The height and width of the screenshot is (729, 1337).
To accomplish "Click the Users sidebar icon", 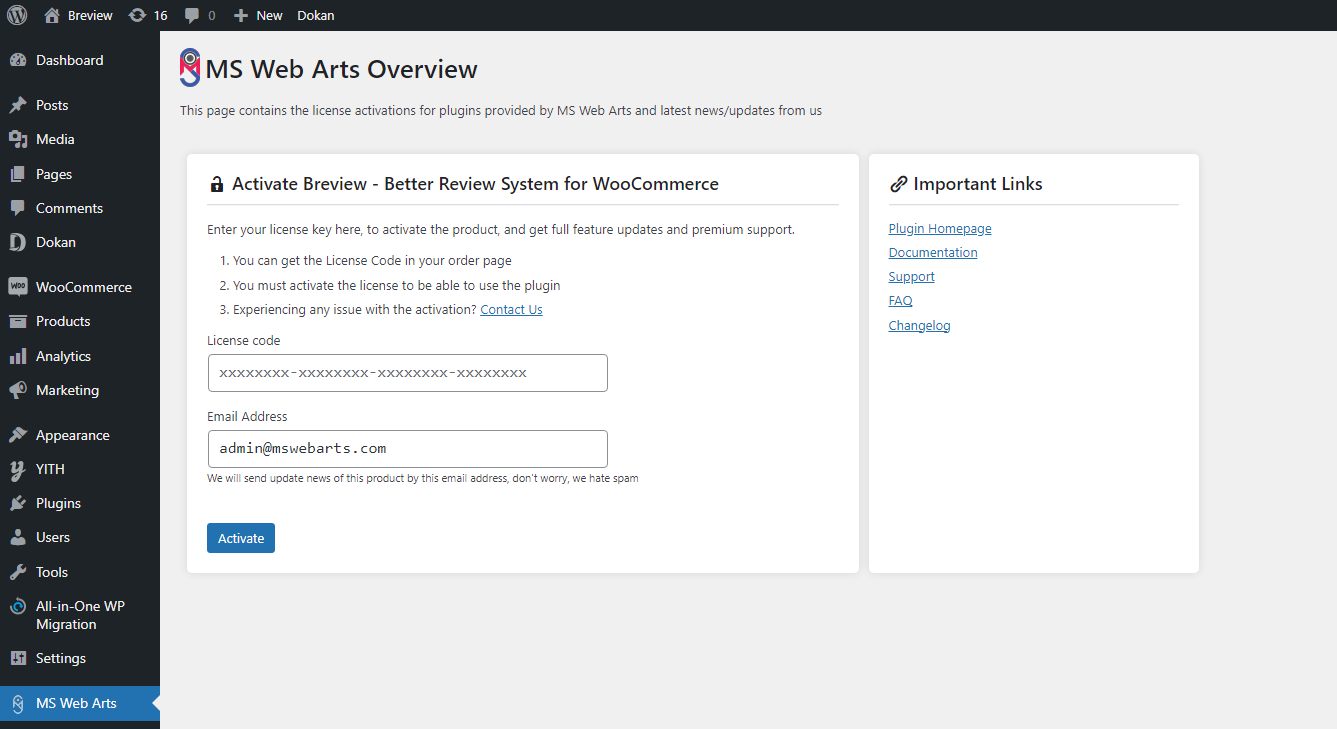I will pyautogui.click(x=18, y=537).
